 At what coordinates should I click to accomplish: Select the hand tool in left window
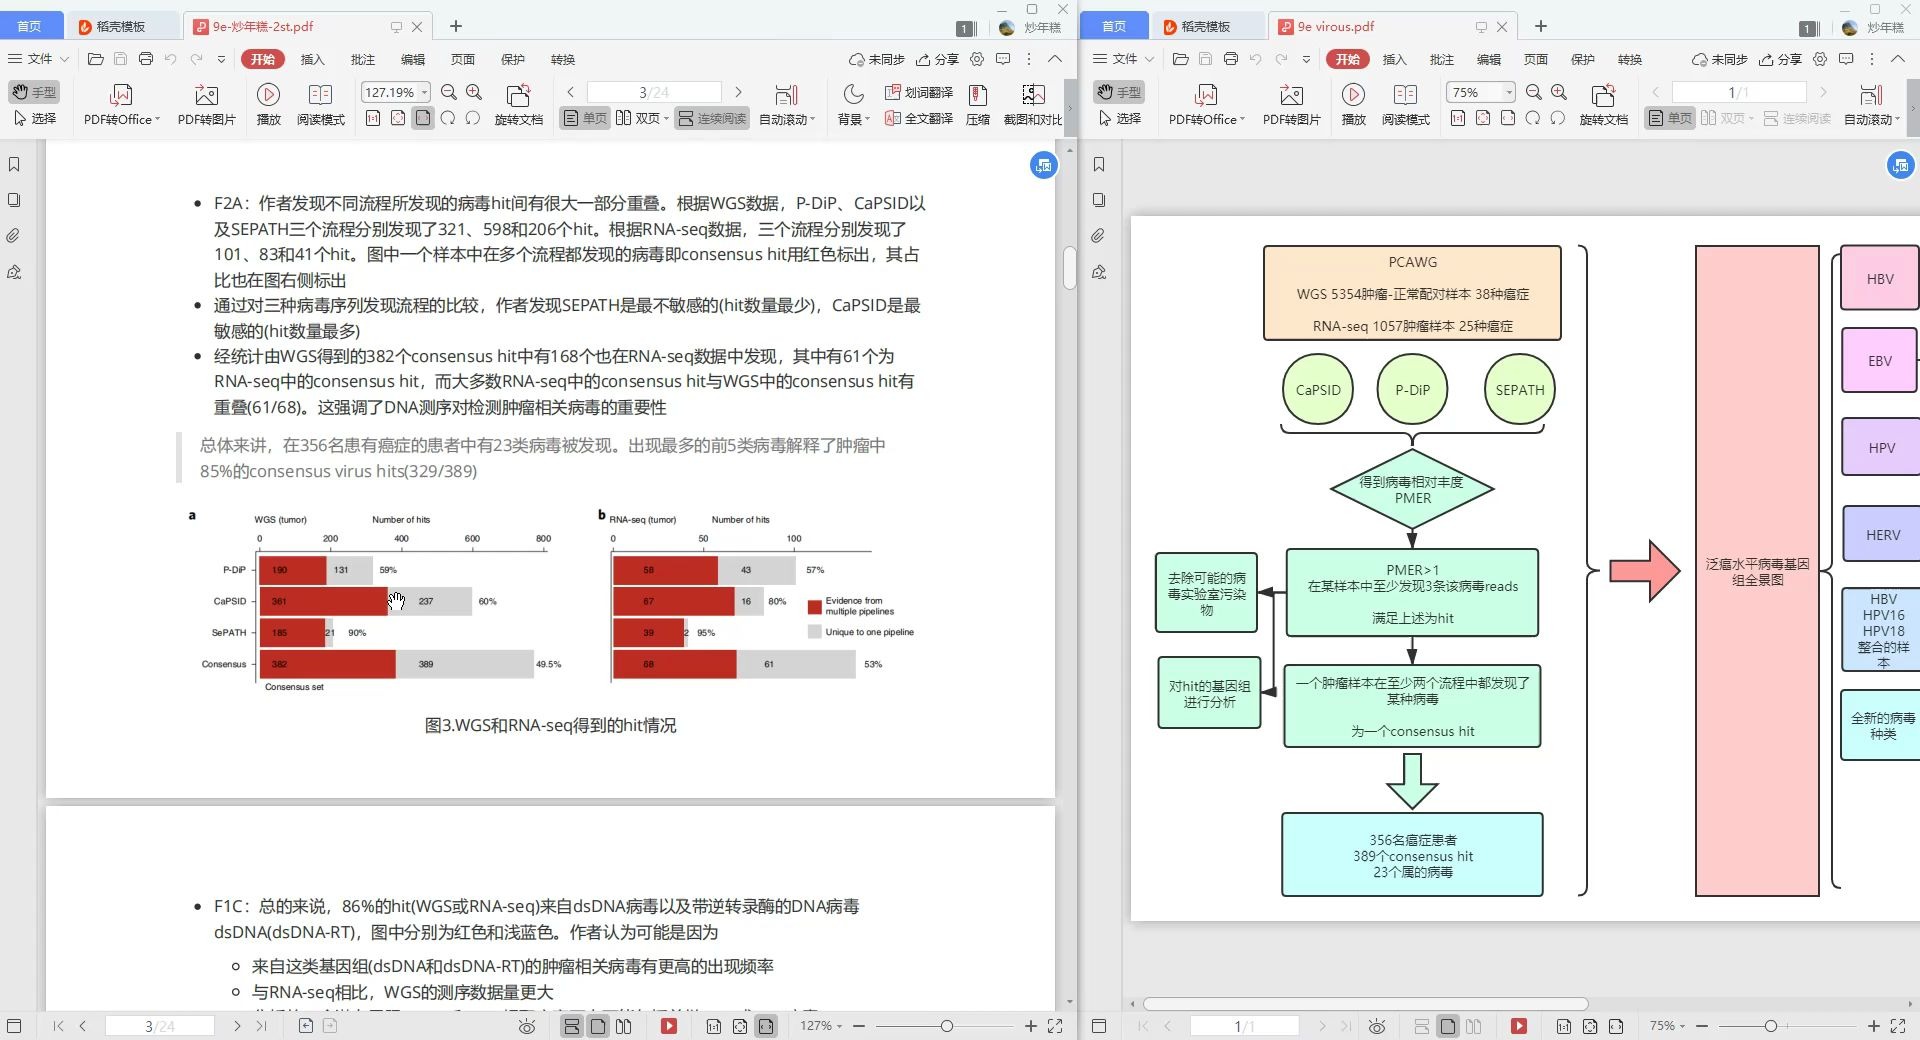coord(34,92)
